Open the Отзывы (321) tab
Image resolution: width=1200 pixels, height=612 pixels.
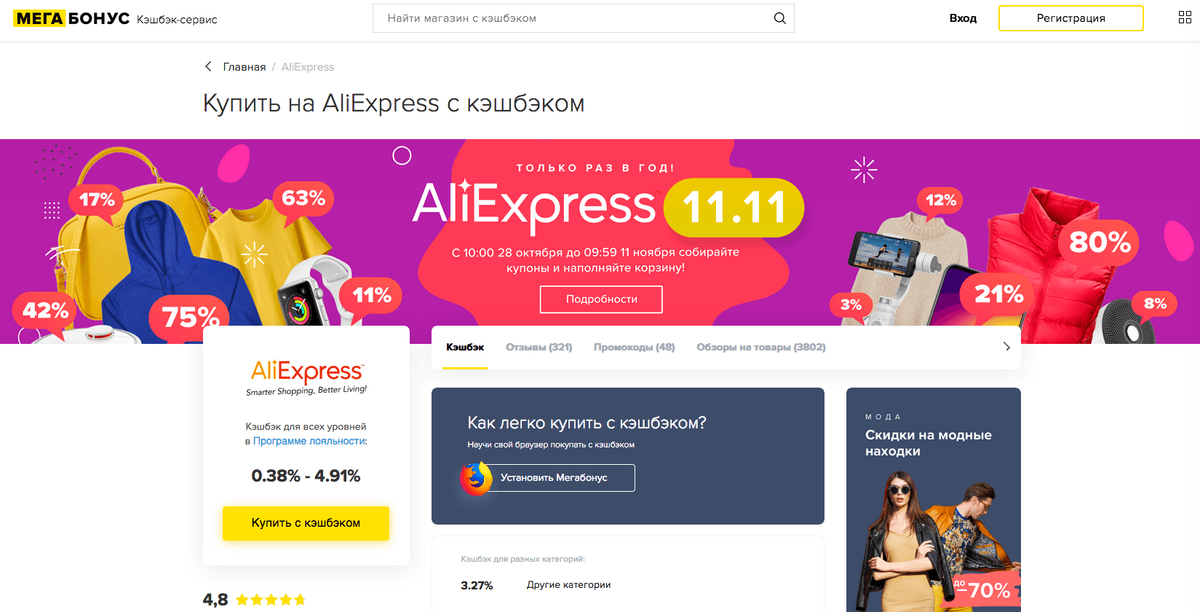pyautogui.click(x=539, y=347)
